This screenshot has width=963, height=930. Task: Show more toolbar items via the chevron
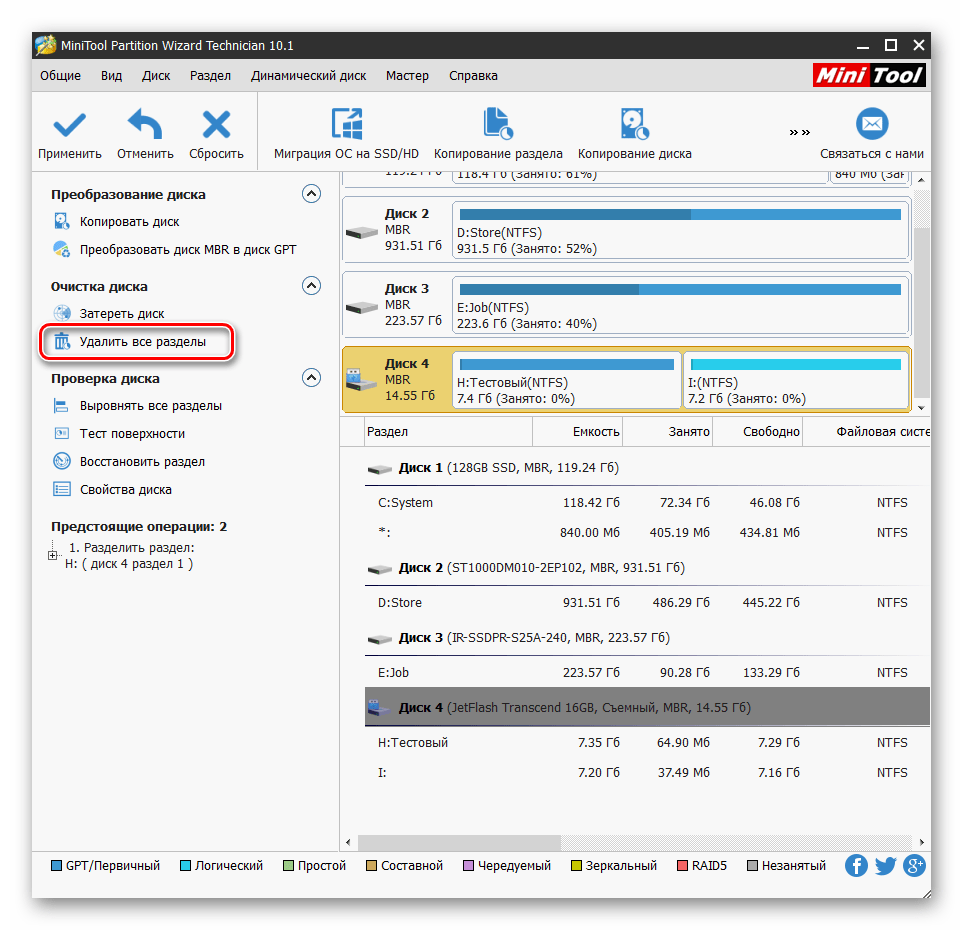tap(799, 132)
